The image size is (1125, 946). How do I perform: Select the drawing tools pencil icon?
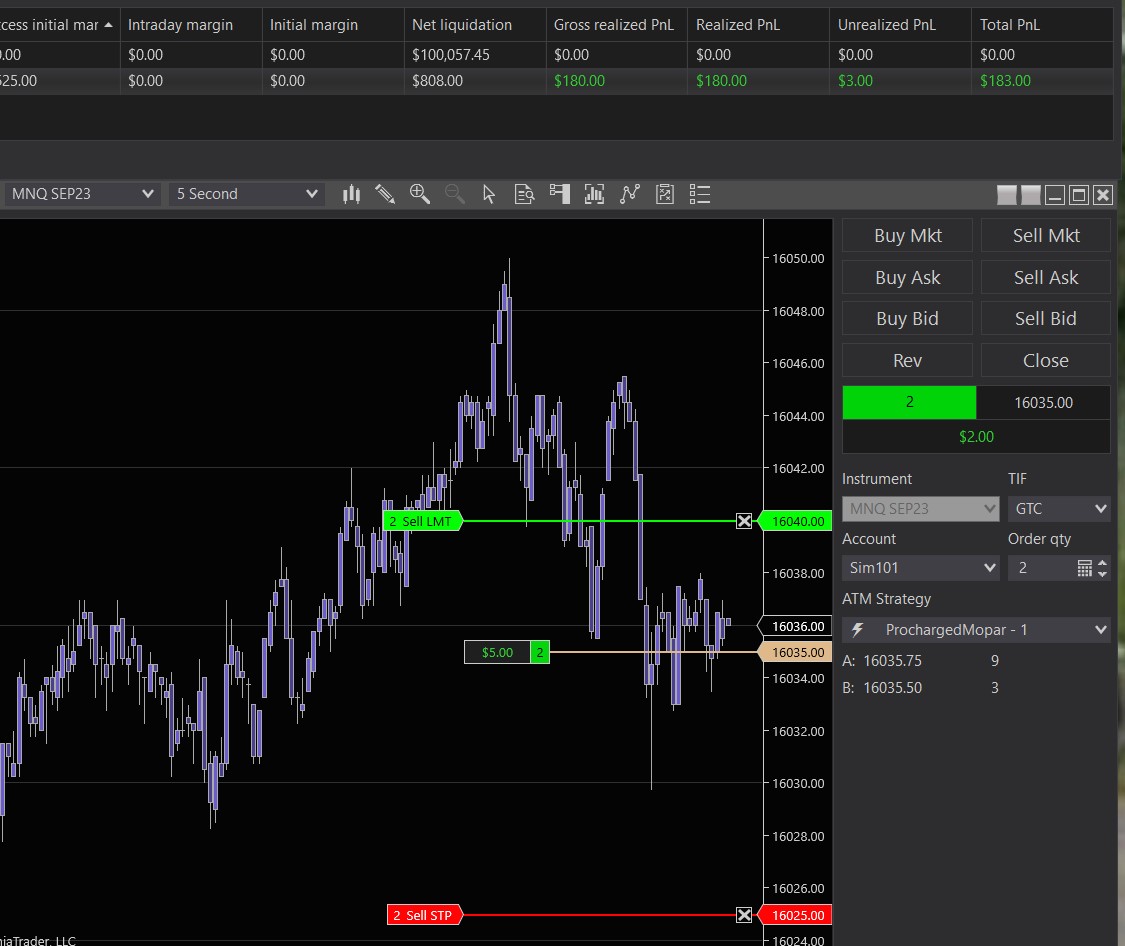pos(385,194)
